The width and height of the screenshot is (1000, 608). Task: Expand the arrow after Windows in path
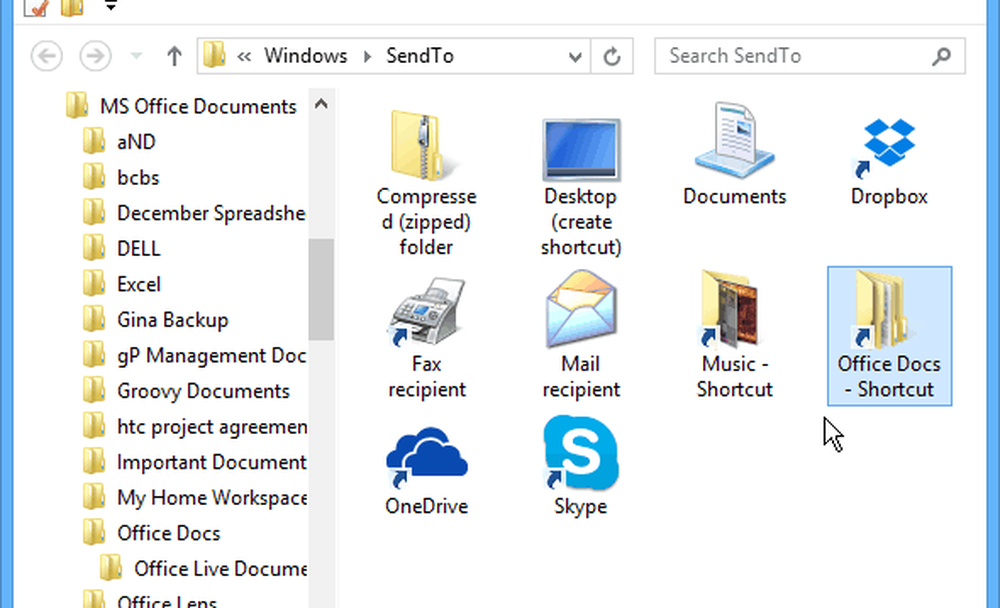pos(367,56)
